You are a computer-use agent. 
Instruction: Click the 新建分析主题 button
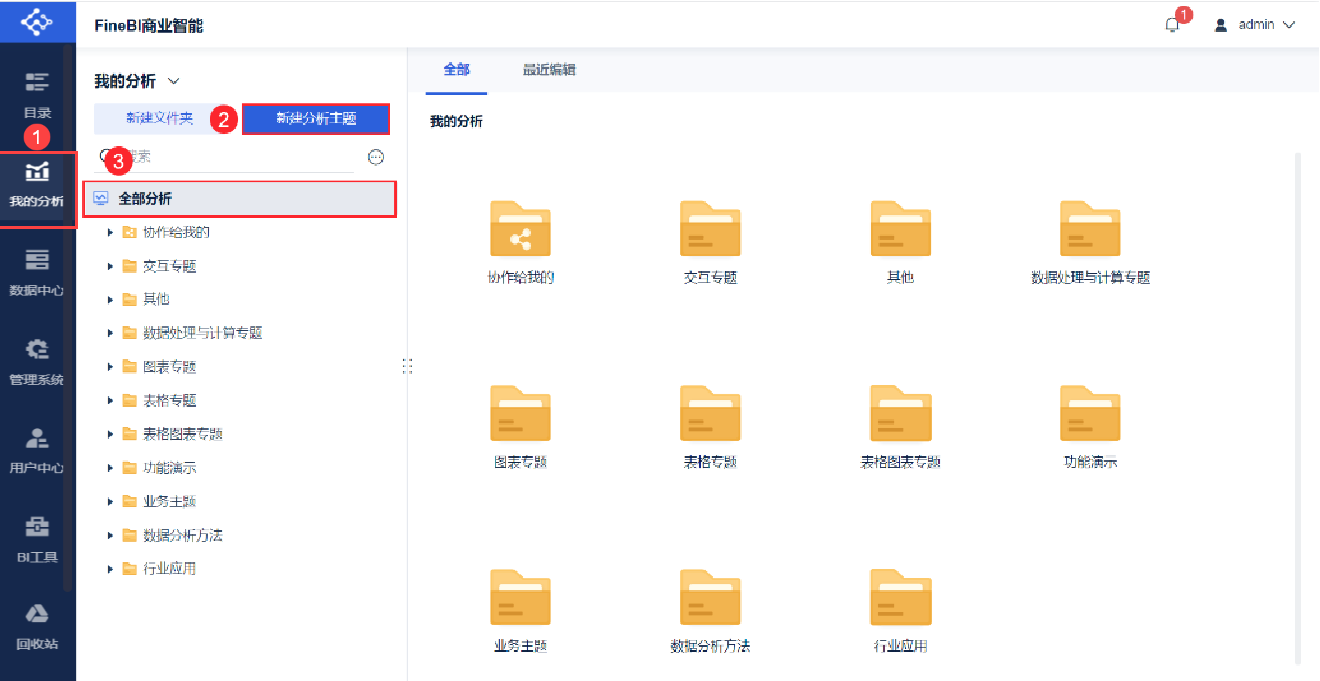(x=316, y=119)
